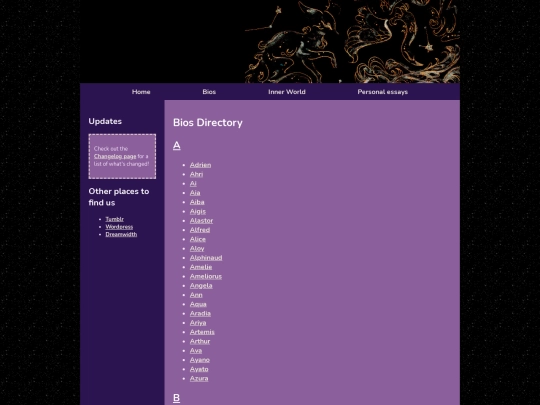Open Ameliorus's bio

click(x=206, y=277)
